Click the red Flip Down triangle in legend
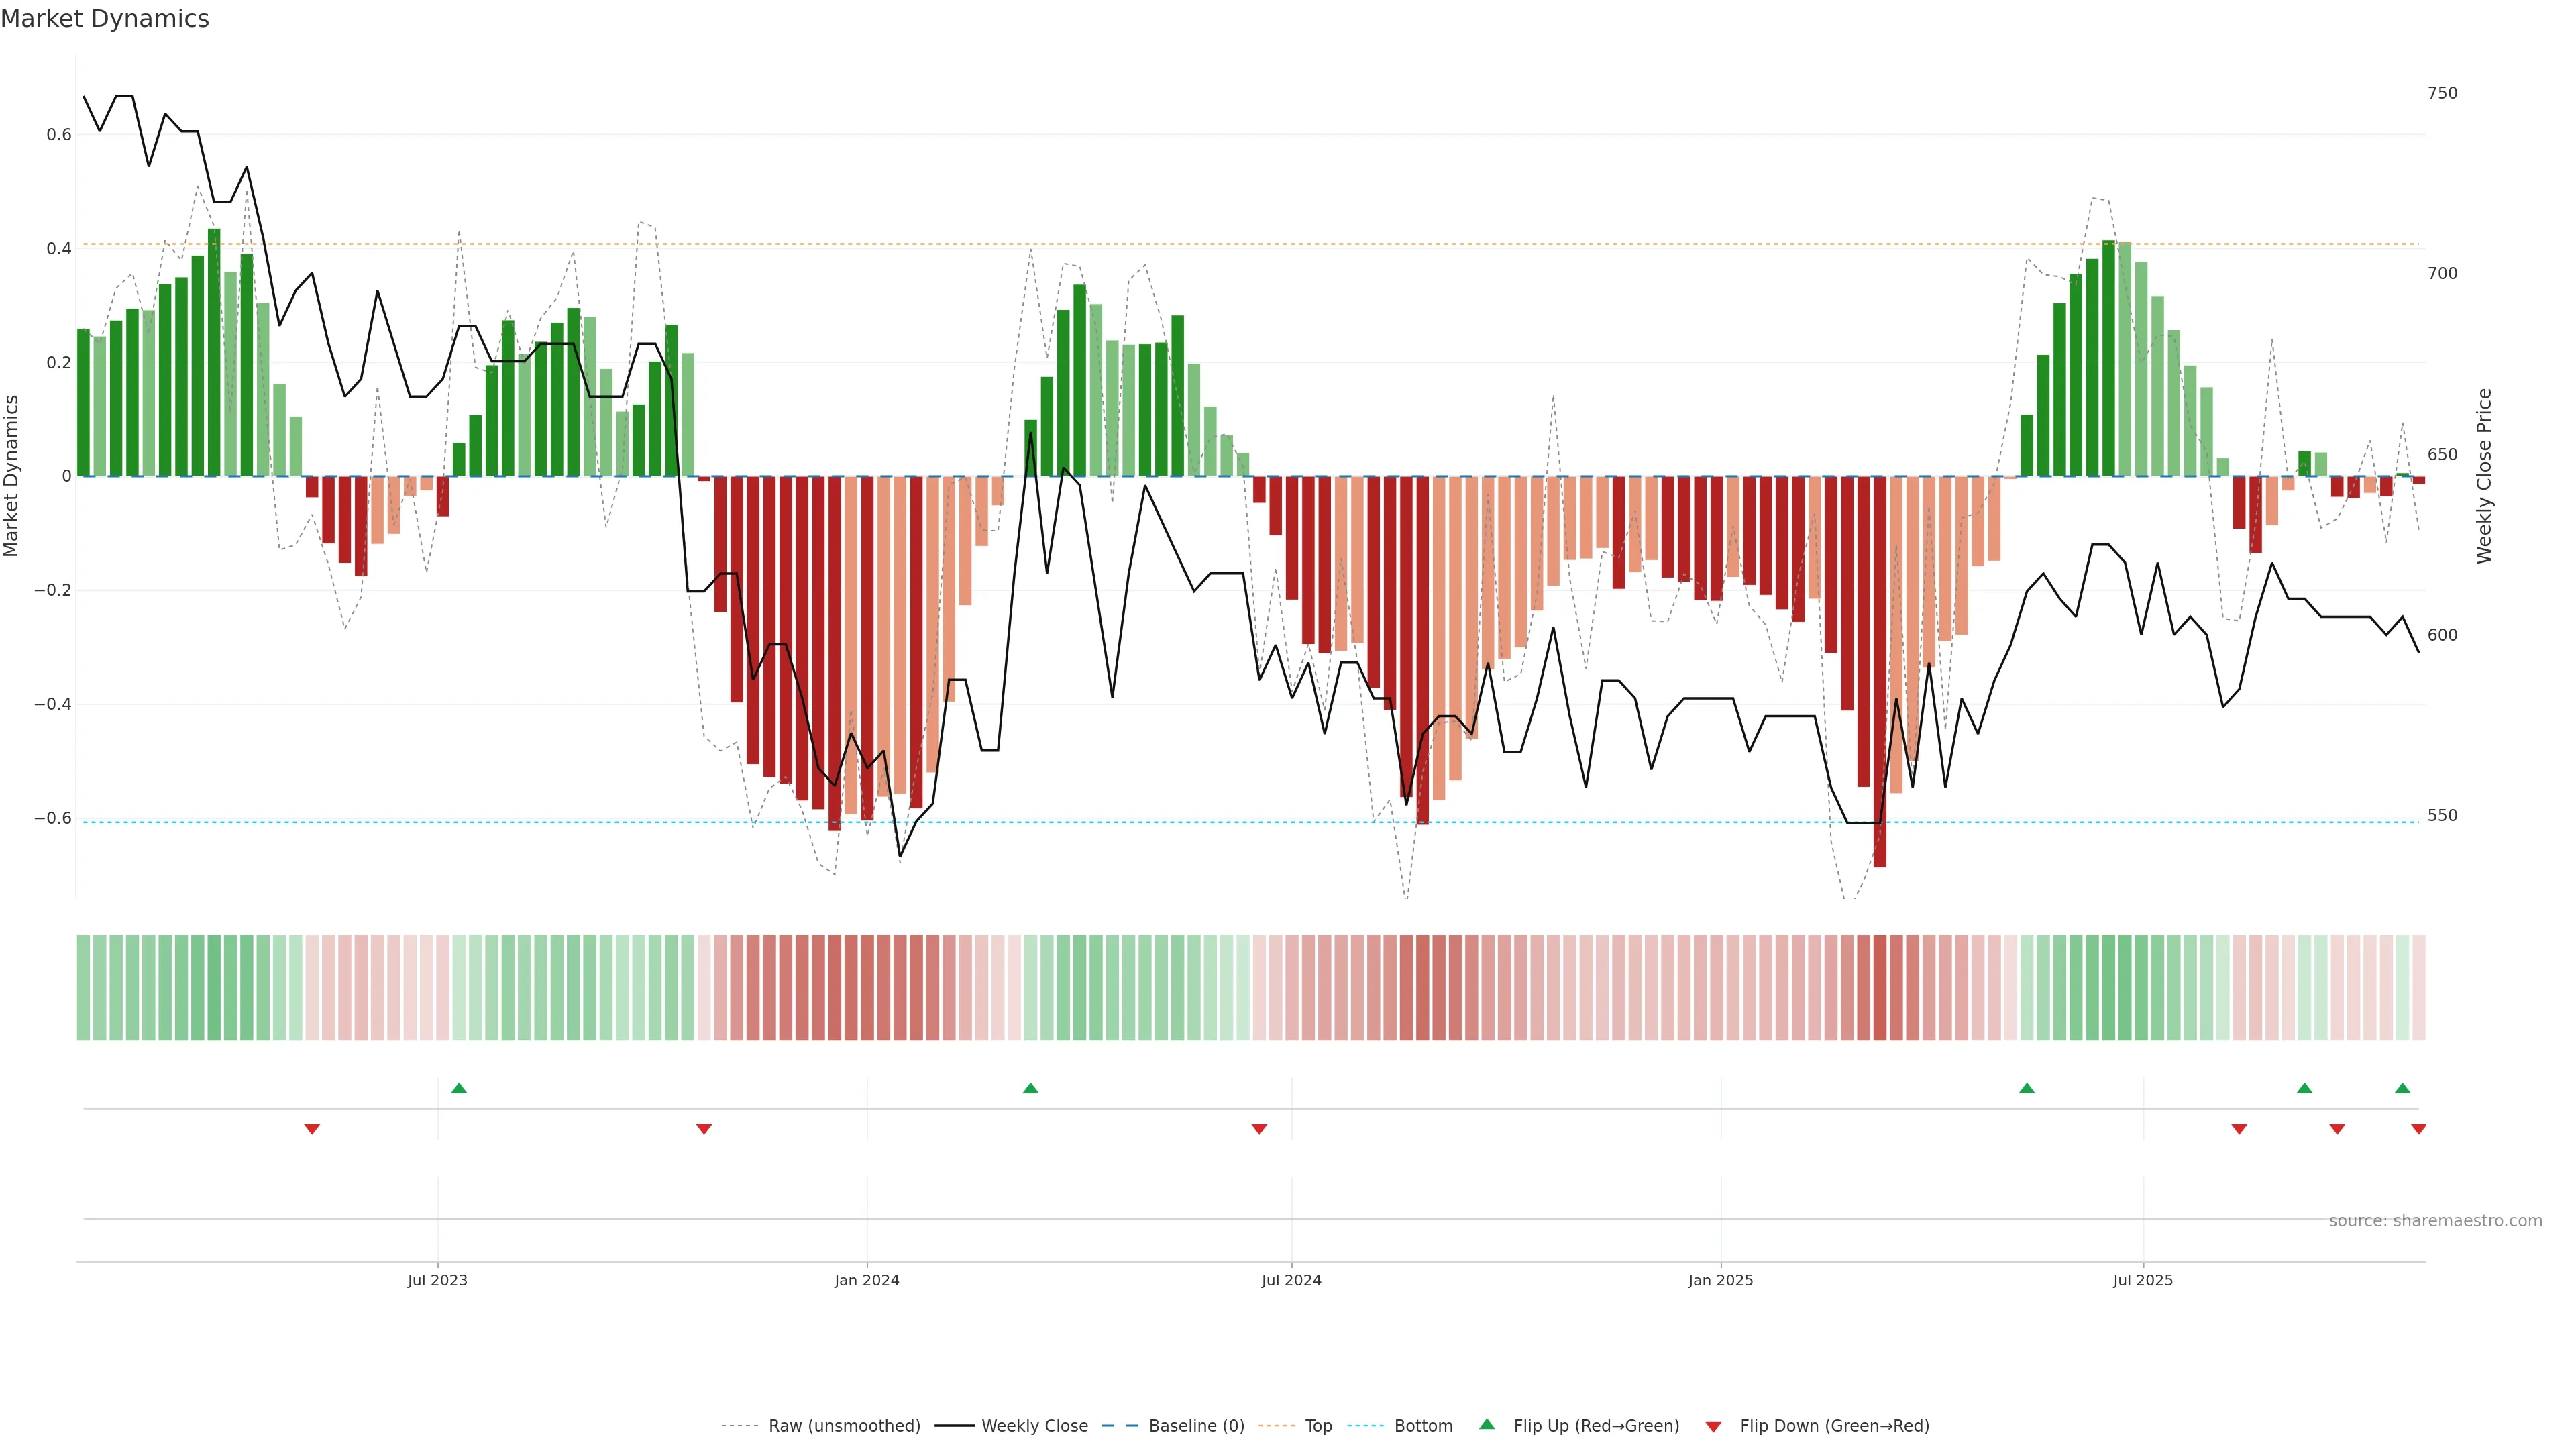2576x1449 pixels. pyautogui.click(x=1713, y=1426)
